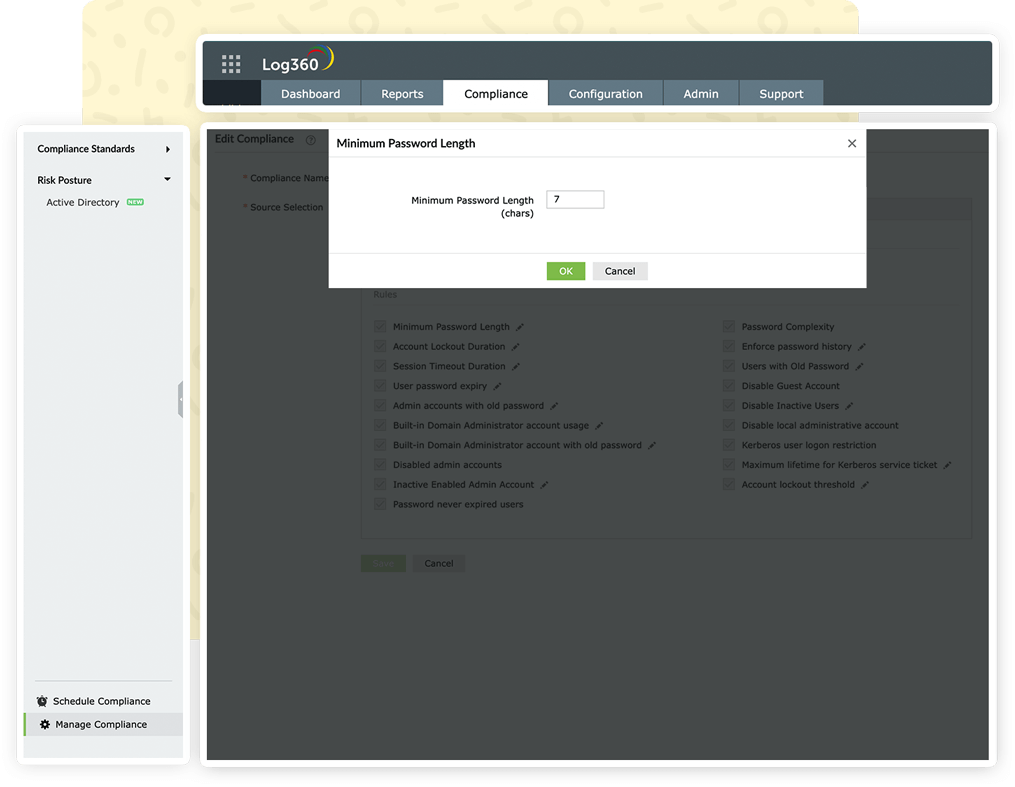Click the Schedule Compliance clock icon
This screenshot has height=787, width=1015.
(x=42, y=701)
